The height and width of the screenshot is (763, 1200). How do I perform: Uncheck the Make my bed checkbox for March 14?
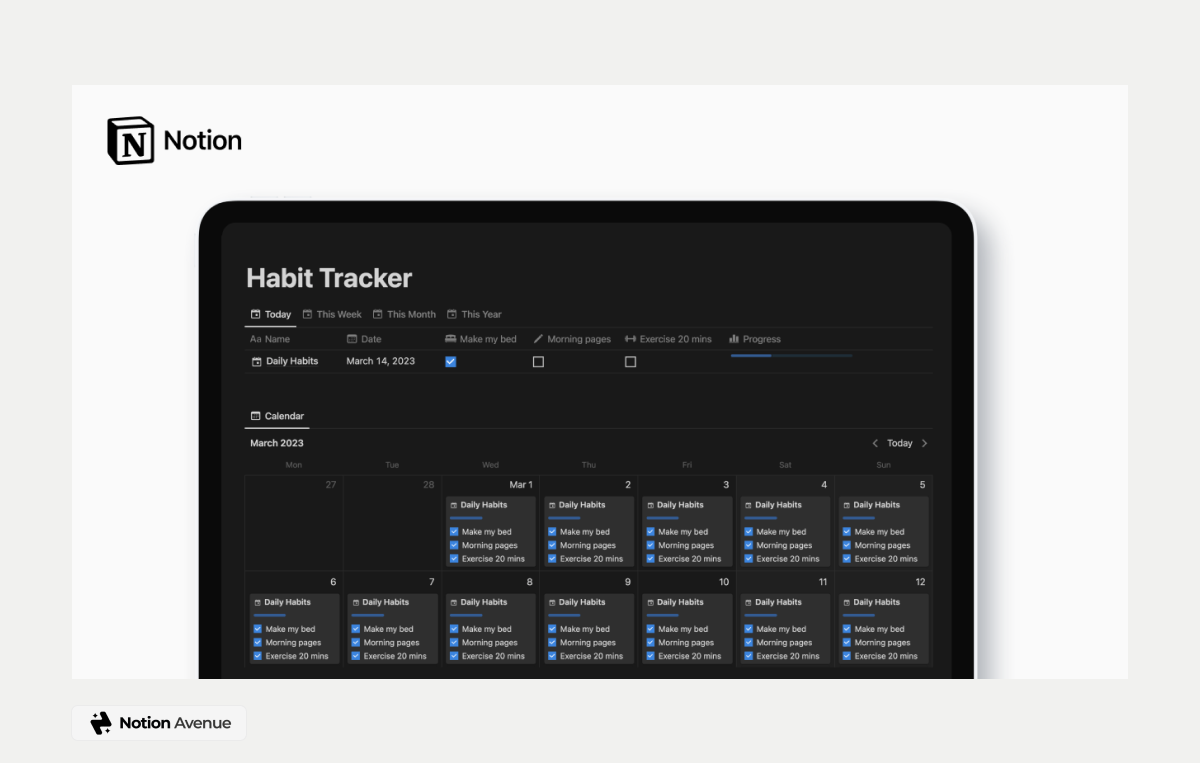point(450,361)
